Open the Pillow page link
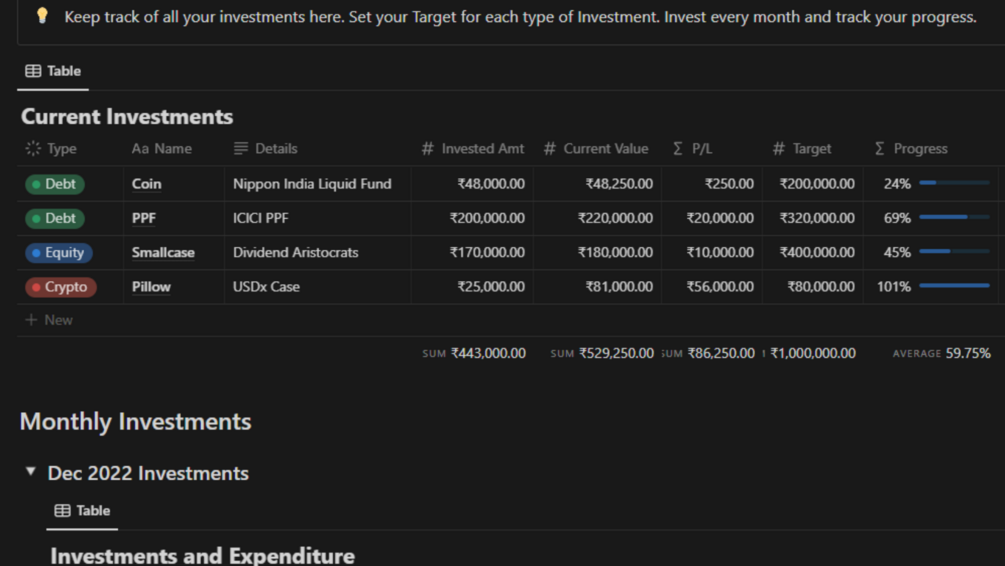 pos(151,287)
